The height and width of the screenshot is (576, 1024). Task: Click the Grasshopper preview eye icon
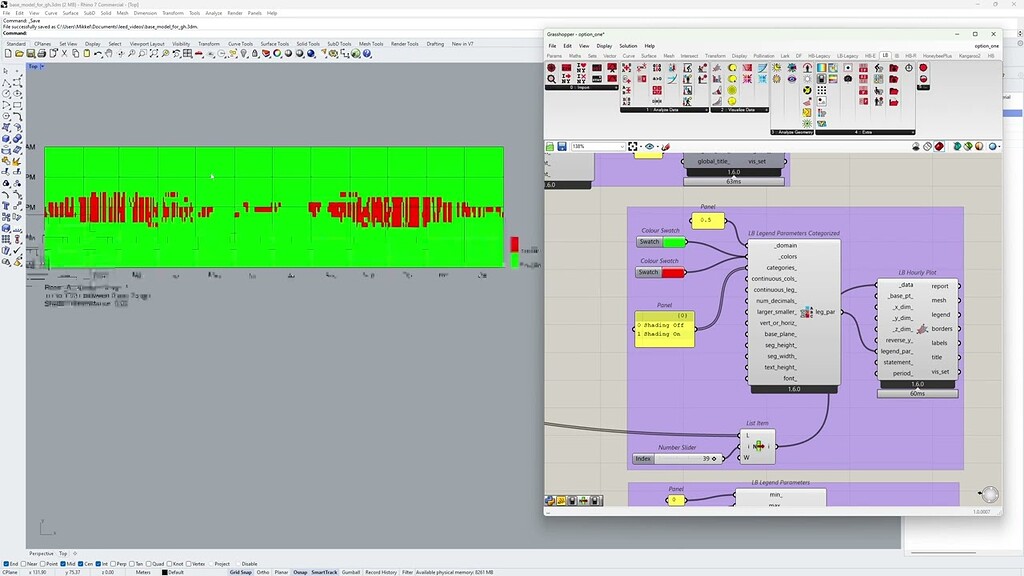[x=650, y=147]
